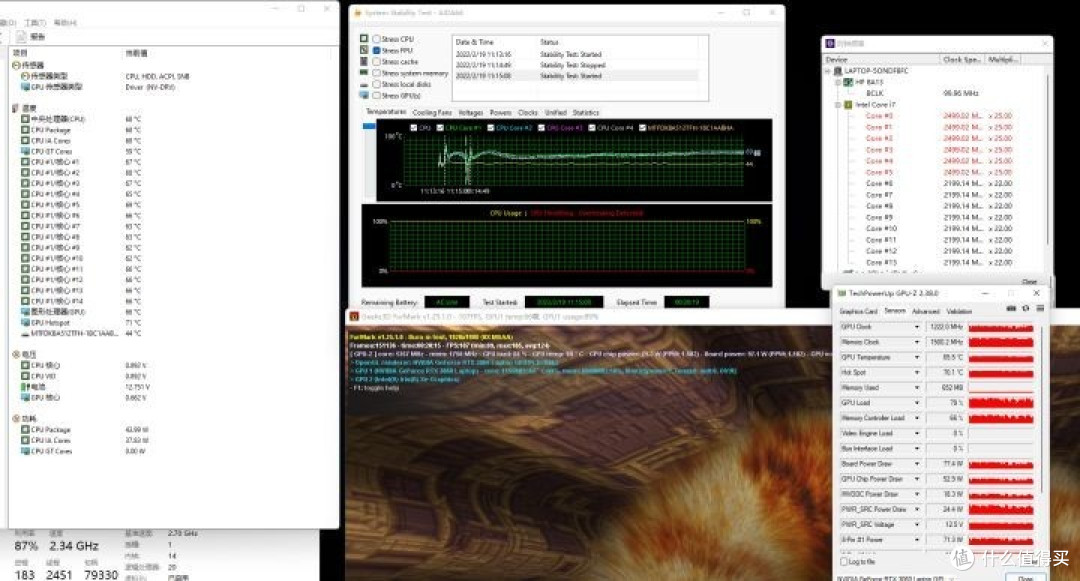Viewport: 1080px width, 581px height.
Task: Open the GPU Clock sensor dropdown
Action: [x=917, y=327]
